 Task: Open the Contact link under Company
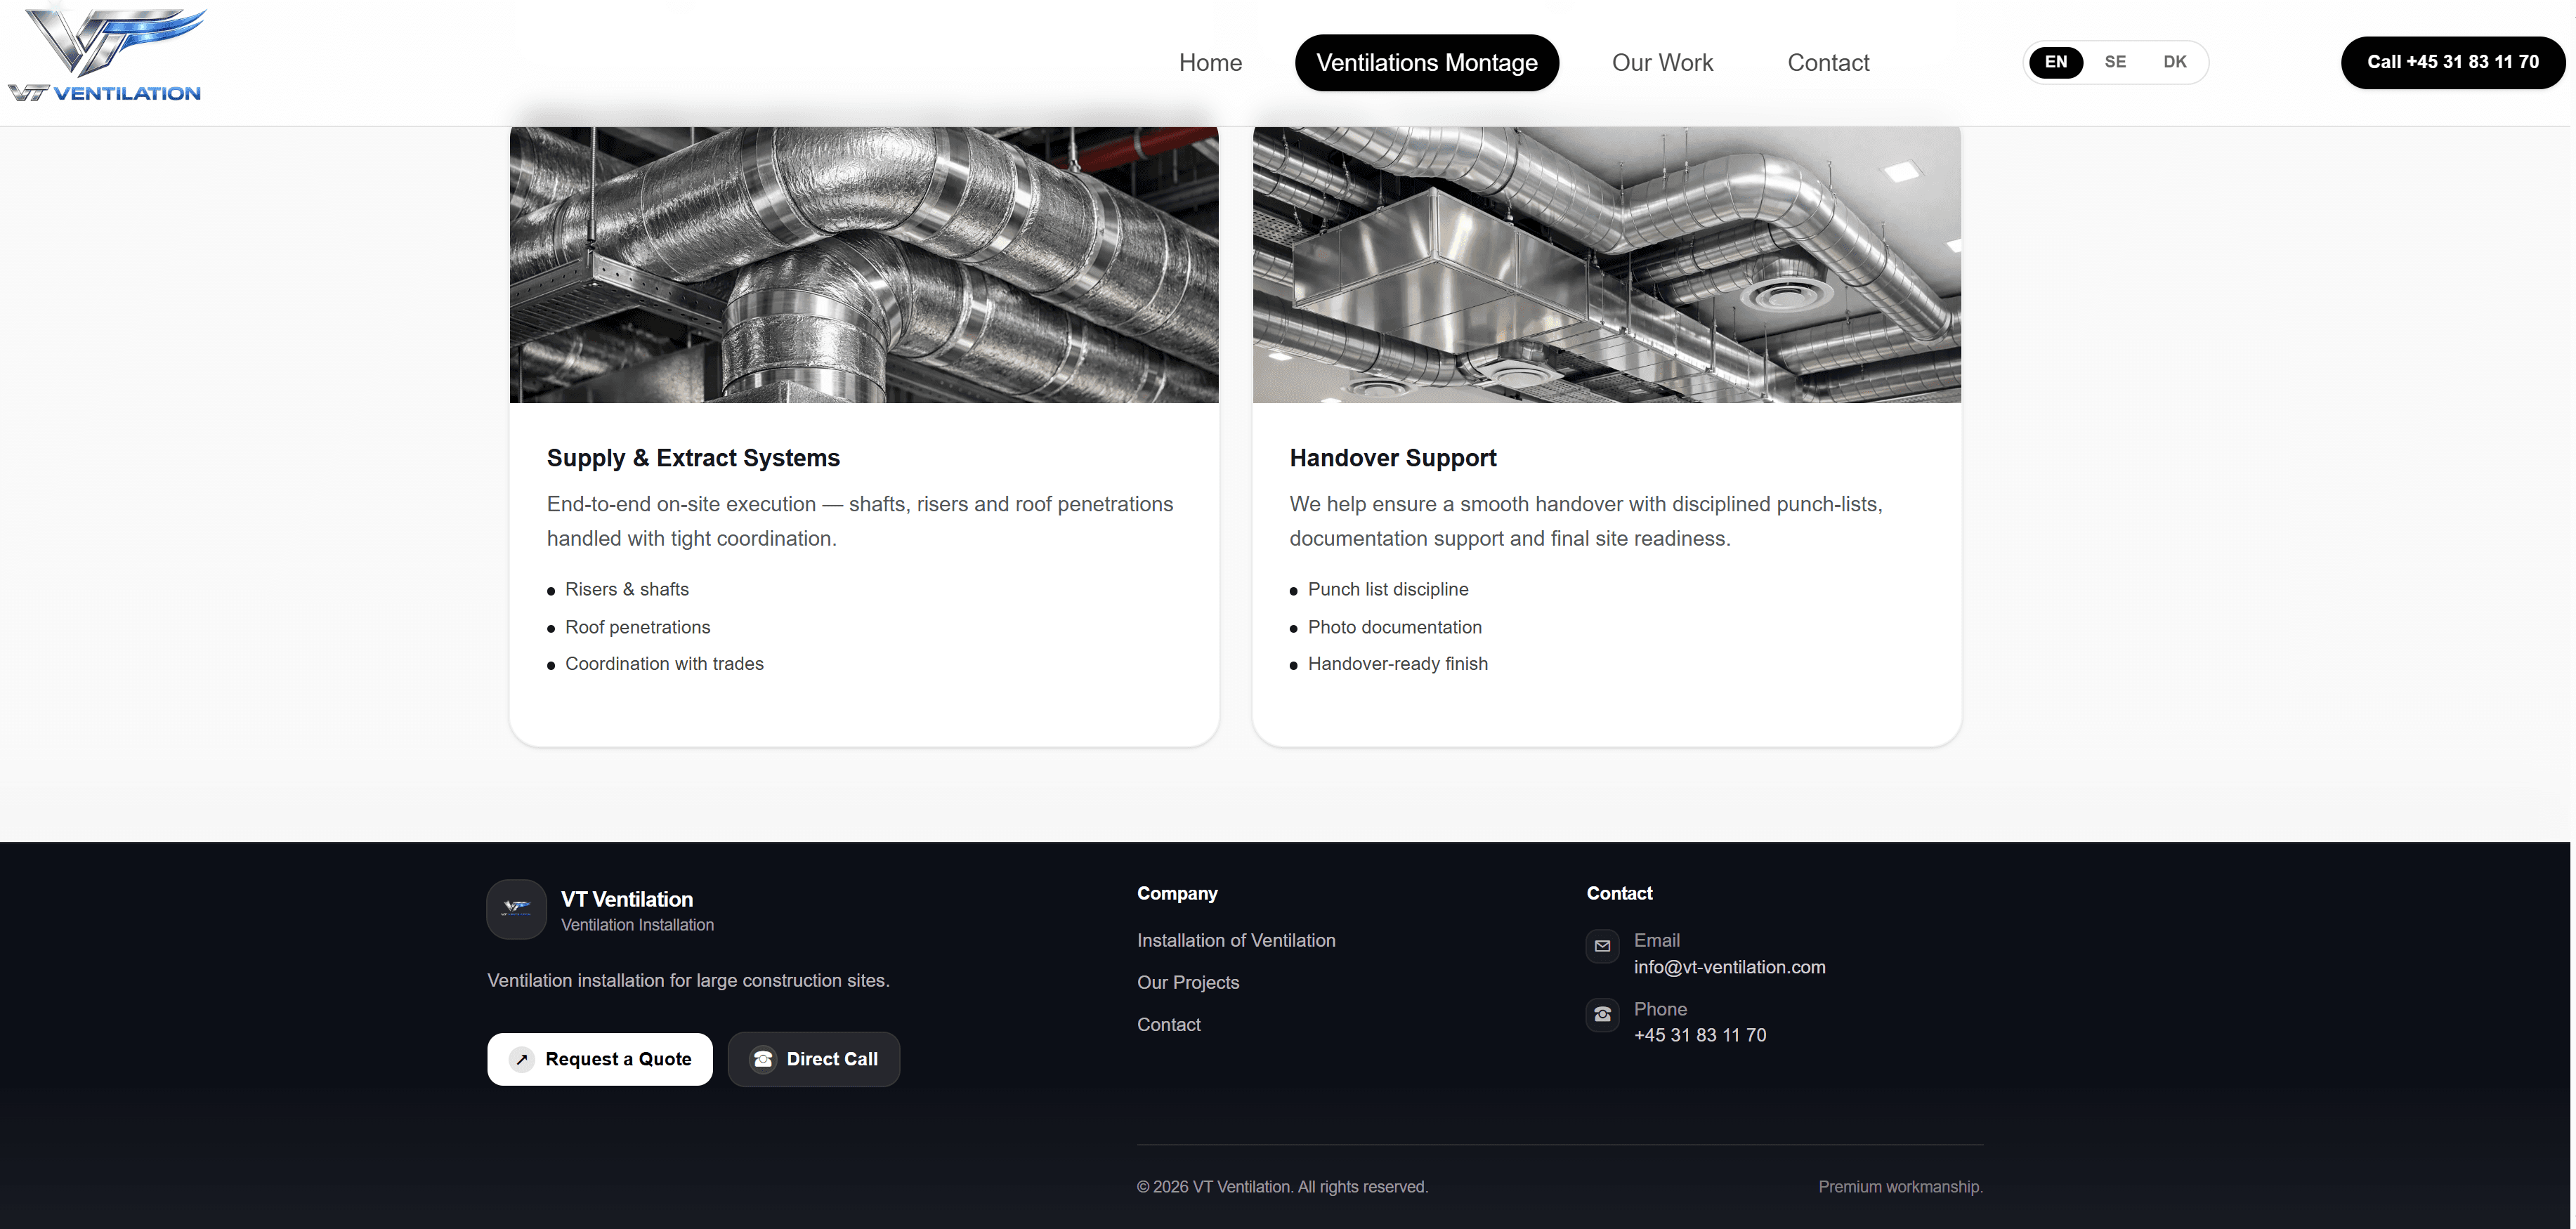(1168, 1024)
